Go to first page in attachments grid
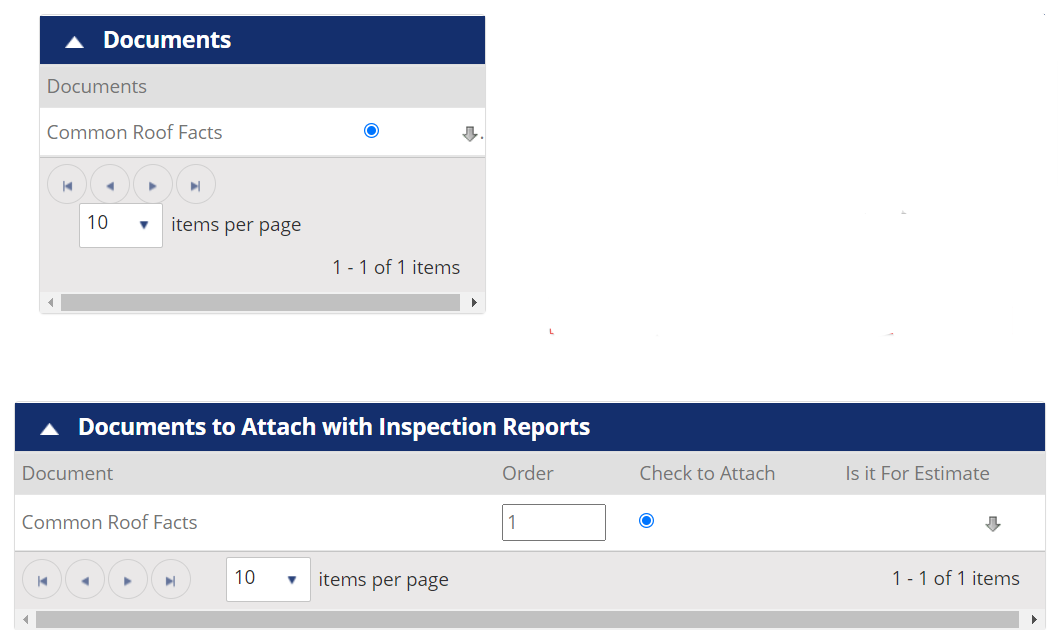This screenshot has height=630, width=1059. pyautogui.click(x=41, y=579)
